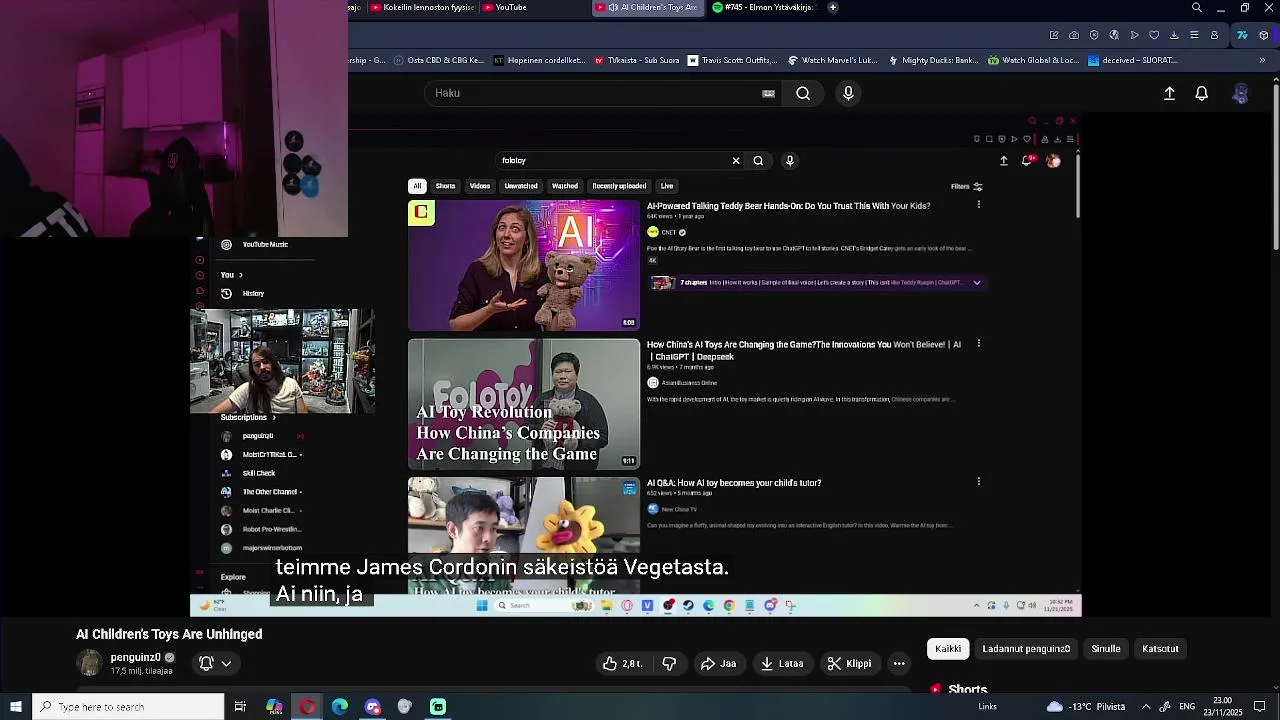The image size is (1280, 720).
Task: Open the #745 Elmon Ystäväkirja Spotify tab
Action: pos(765,7)
